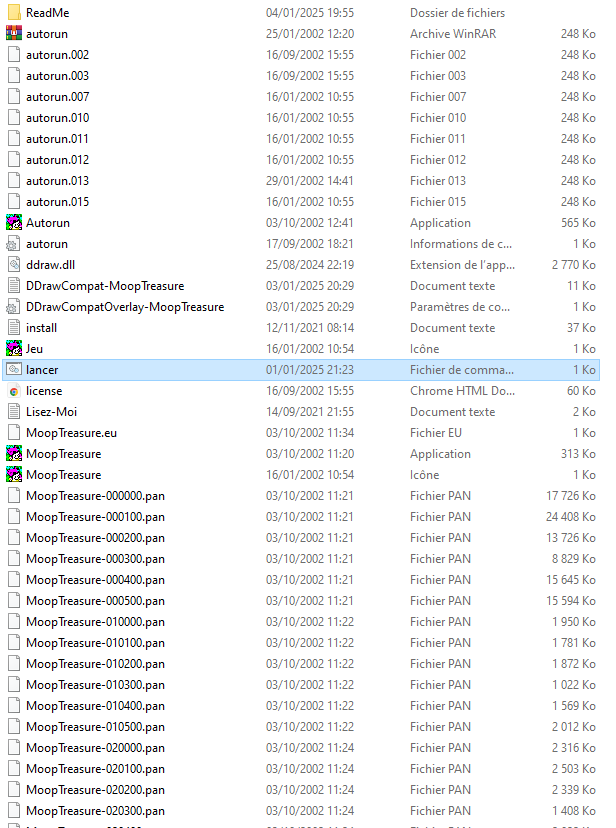Click the 'Fichier EU' type cell
The width and height of the screenshot is (616, 828).
coord(436,433)
